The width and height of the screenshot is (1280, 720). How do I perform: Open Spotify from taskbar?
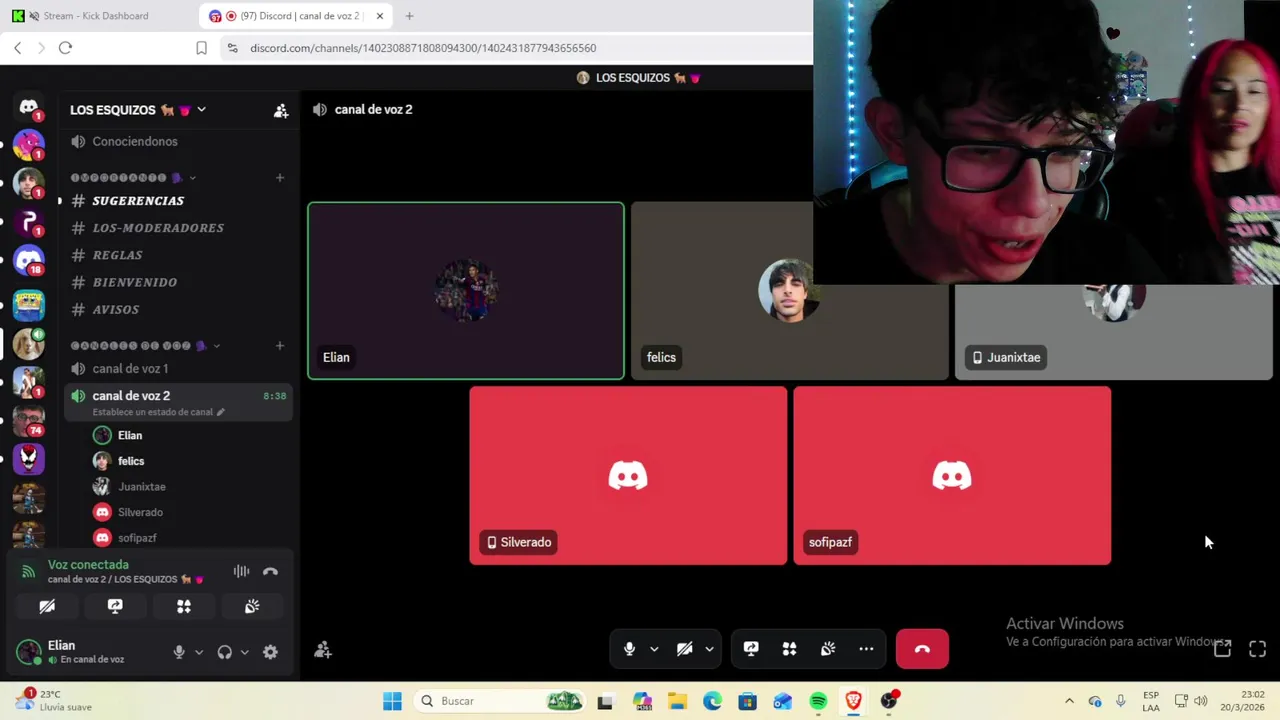point(818,701)
